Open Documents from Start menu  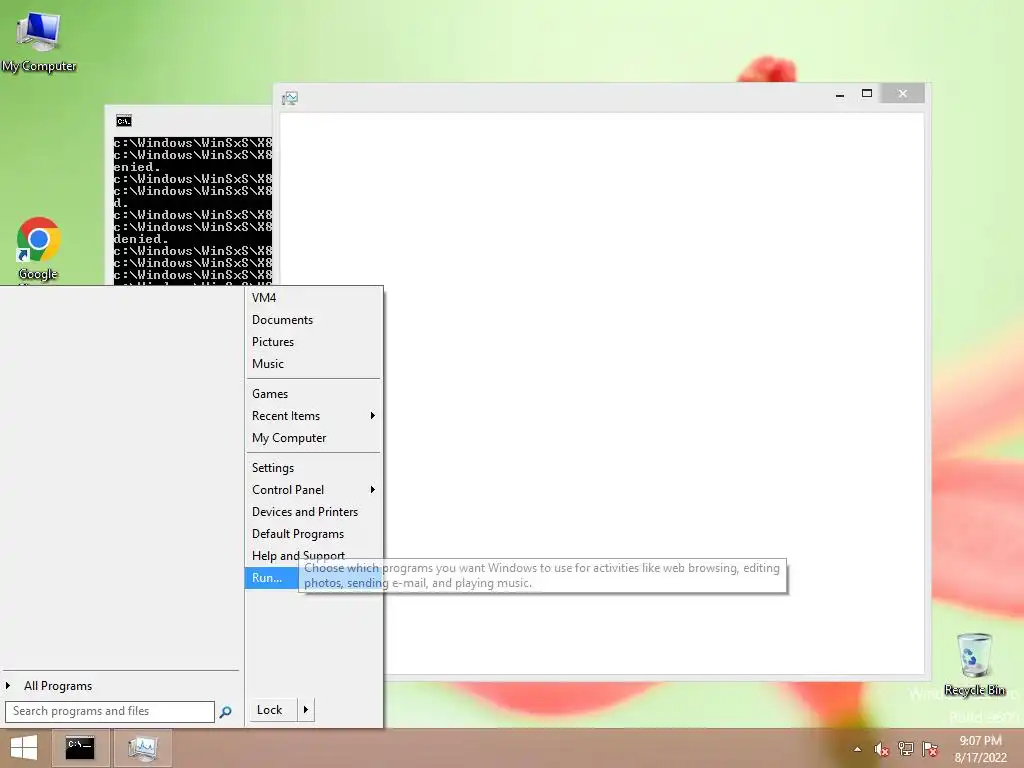click(x=312, y=320)
